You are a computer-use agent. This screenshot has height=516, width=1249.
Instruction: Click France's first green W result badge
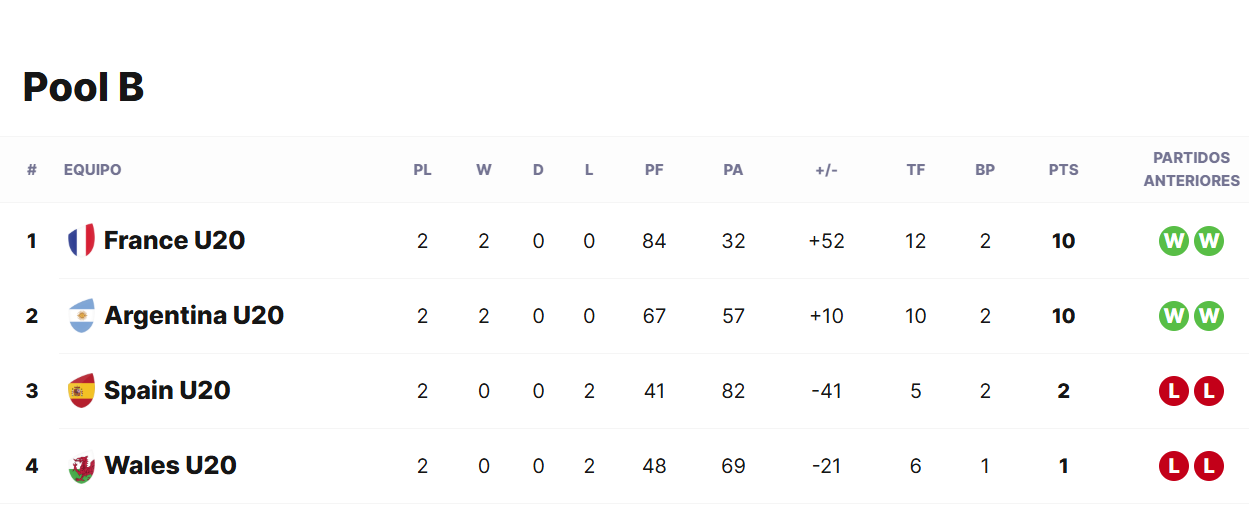[1174, 241]
